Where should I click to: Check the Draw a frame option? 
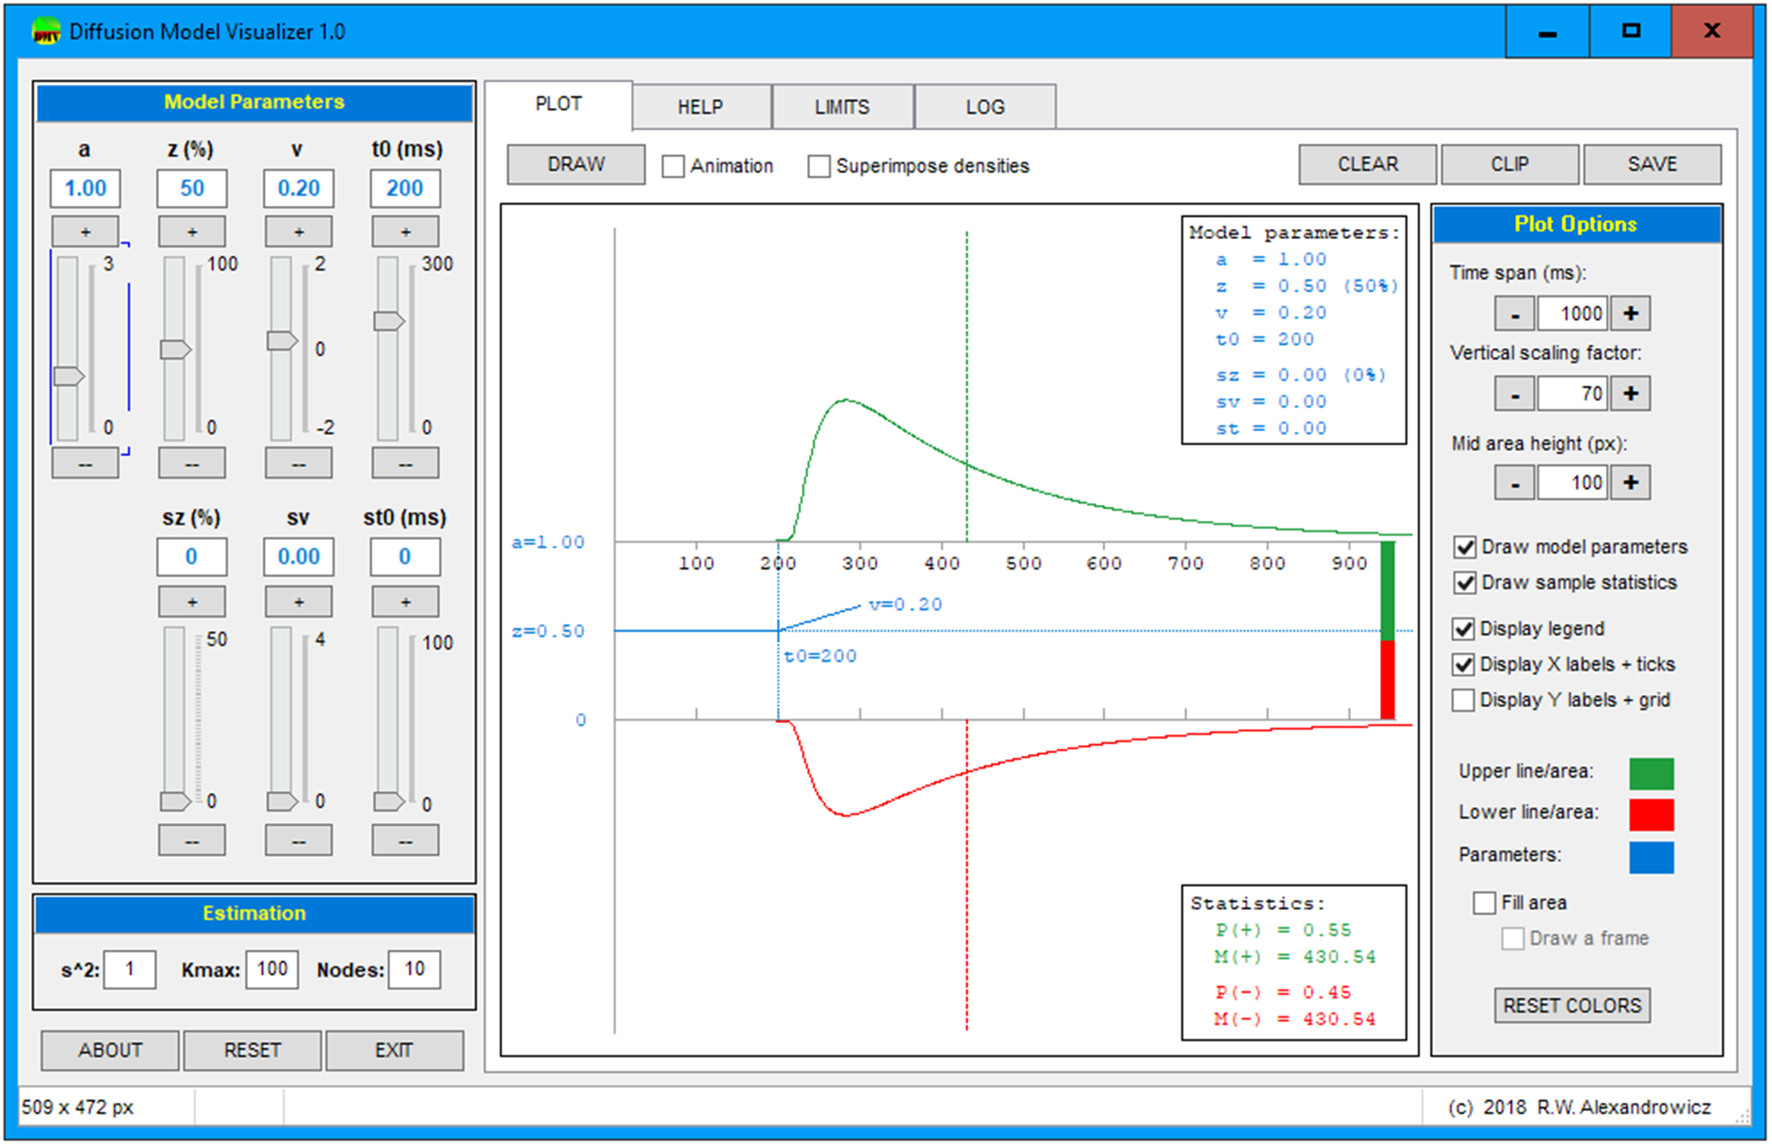[x=1513, y=938]
